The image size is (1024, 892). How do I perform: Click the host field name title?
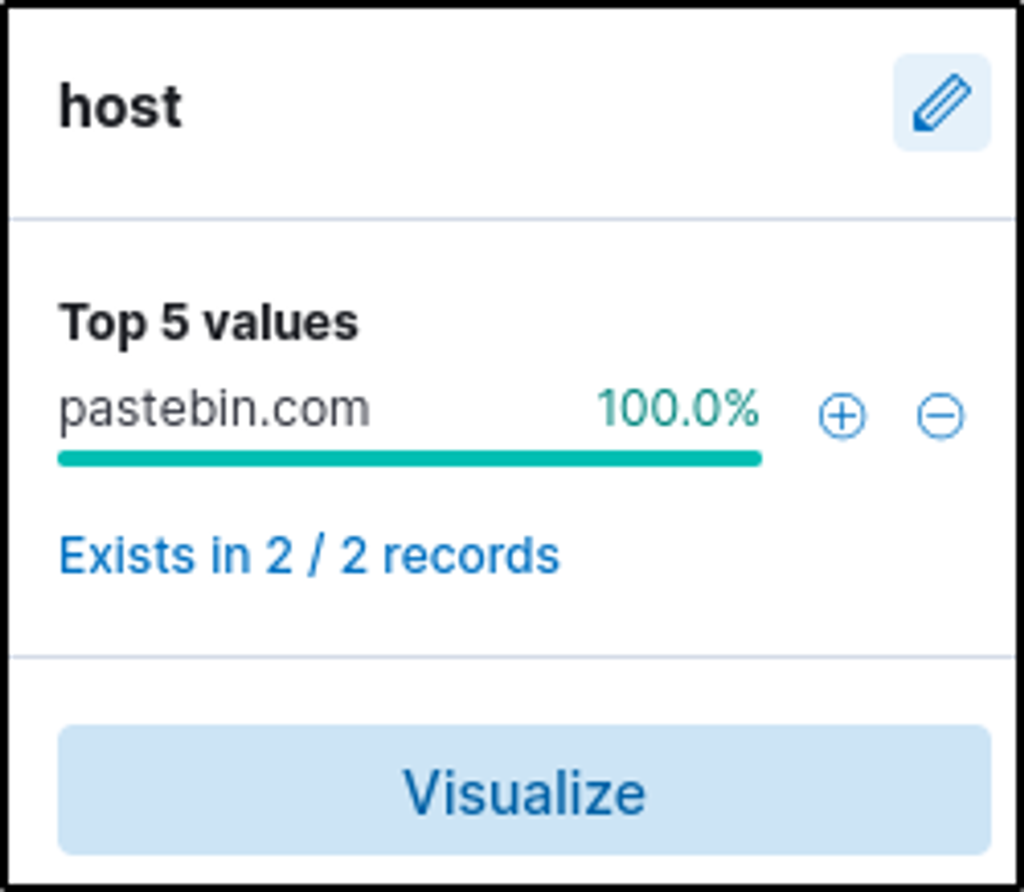tap(121, 106)
